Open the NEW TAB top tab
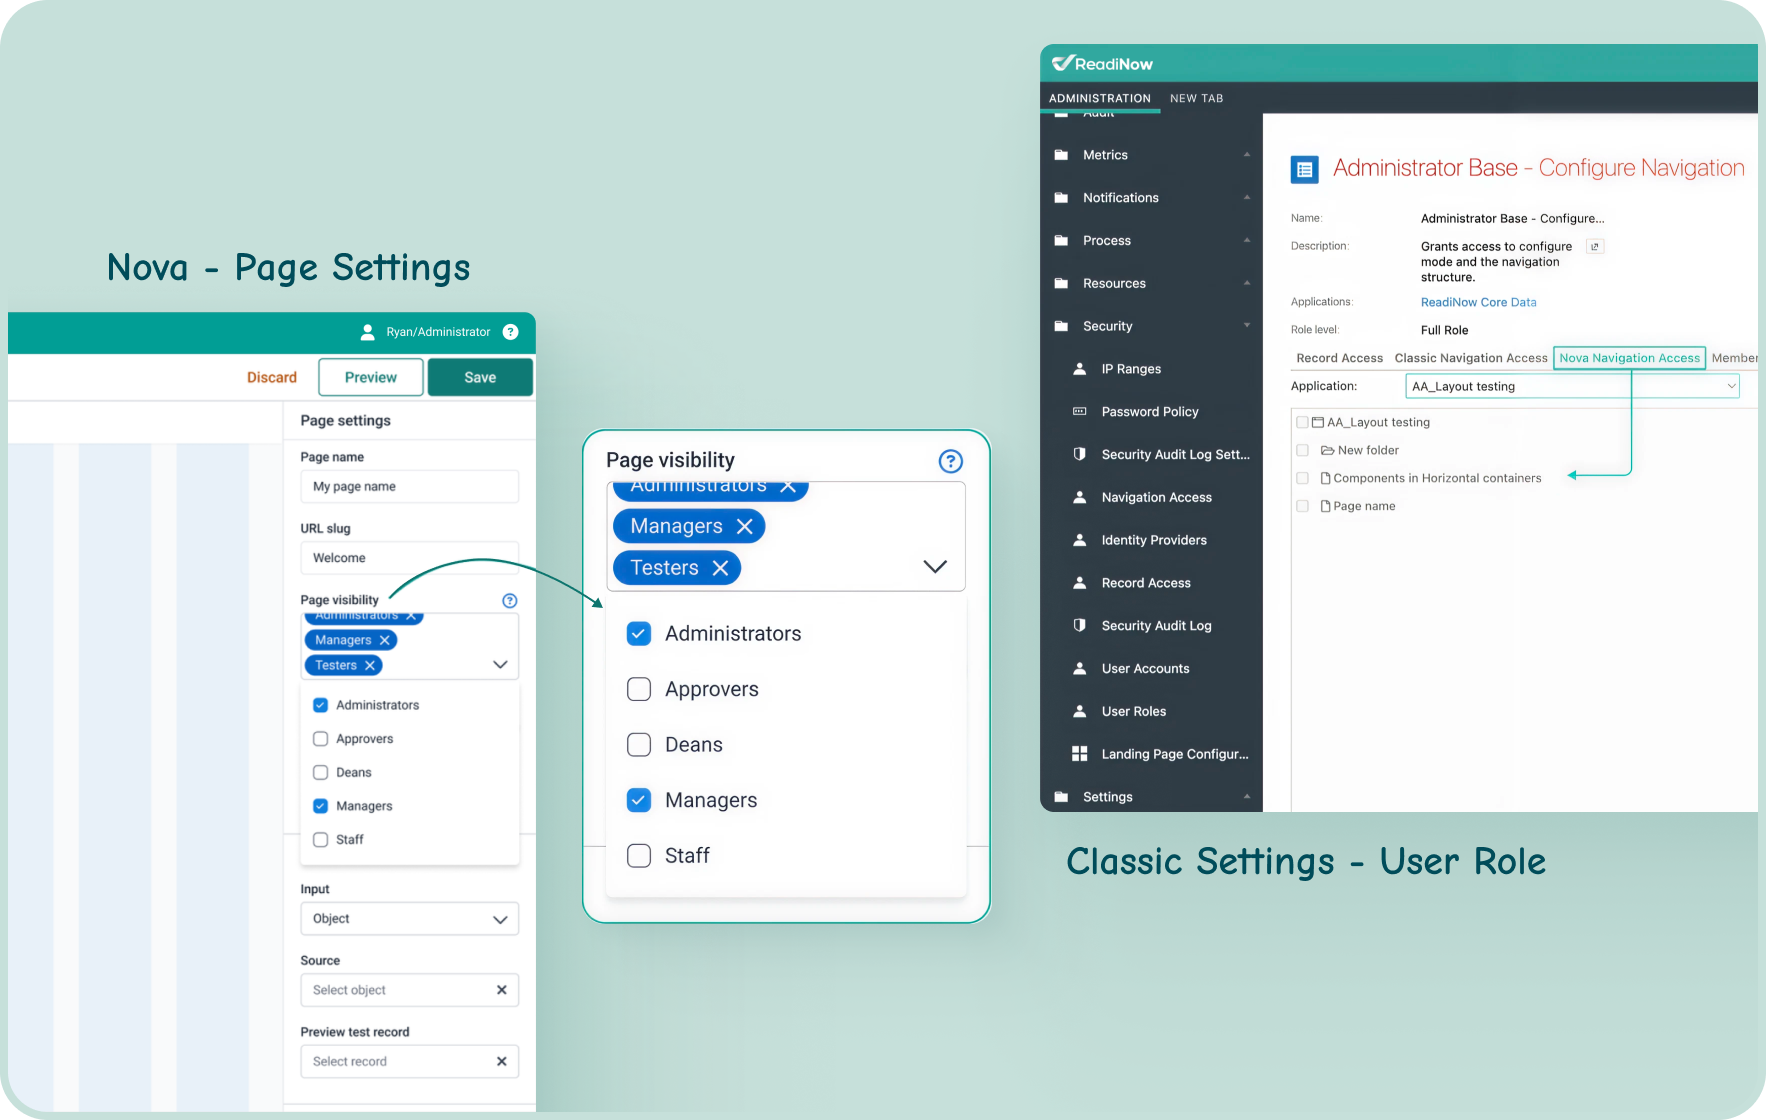This screenshot has height=1120, width=1766. [x=1196, y=98]
